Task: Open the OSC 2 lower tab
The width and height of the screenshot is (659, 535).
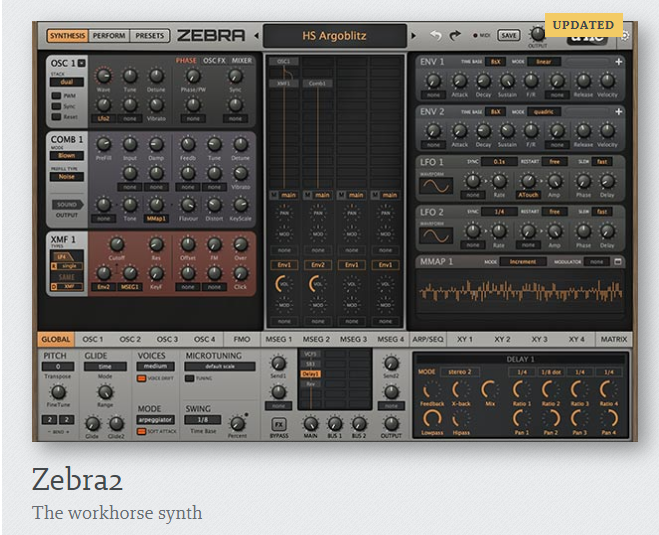Action: [x=130, y=339]
